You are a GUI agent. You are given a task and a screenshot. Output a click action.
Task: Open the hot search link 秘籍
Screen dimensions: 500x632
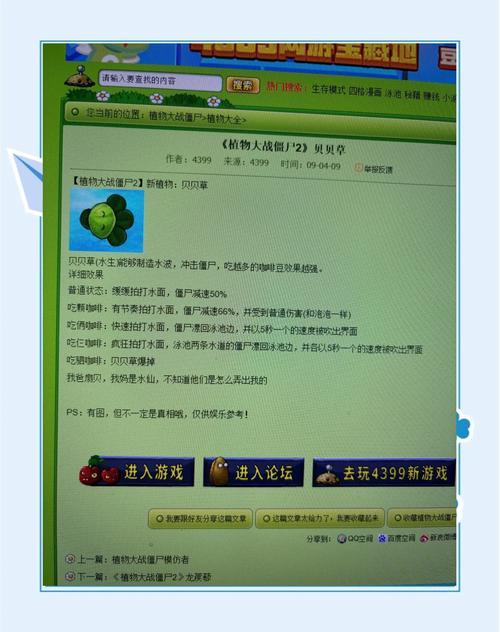pyautogui.click(x=412, y=95)
